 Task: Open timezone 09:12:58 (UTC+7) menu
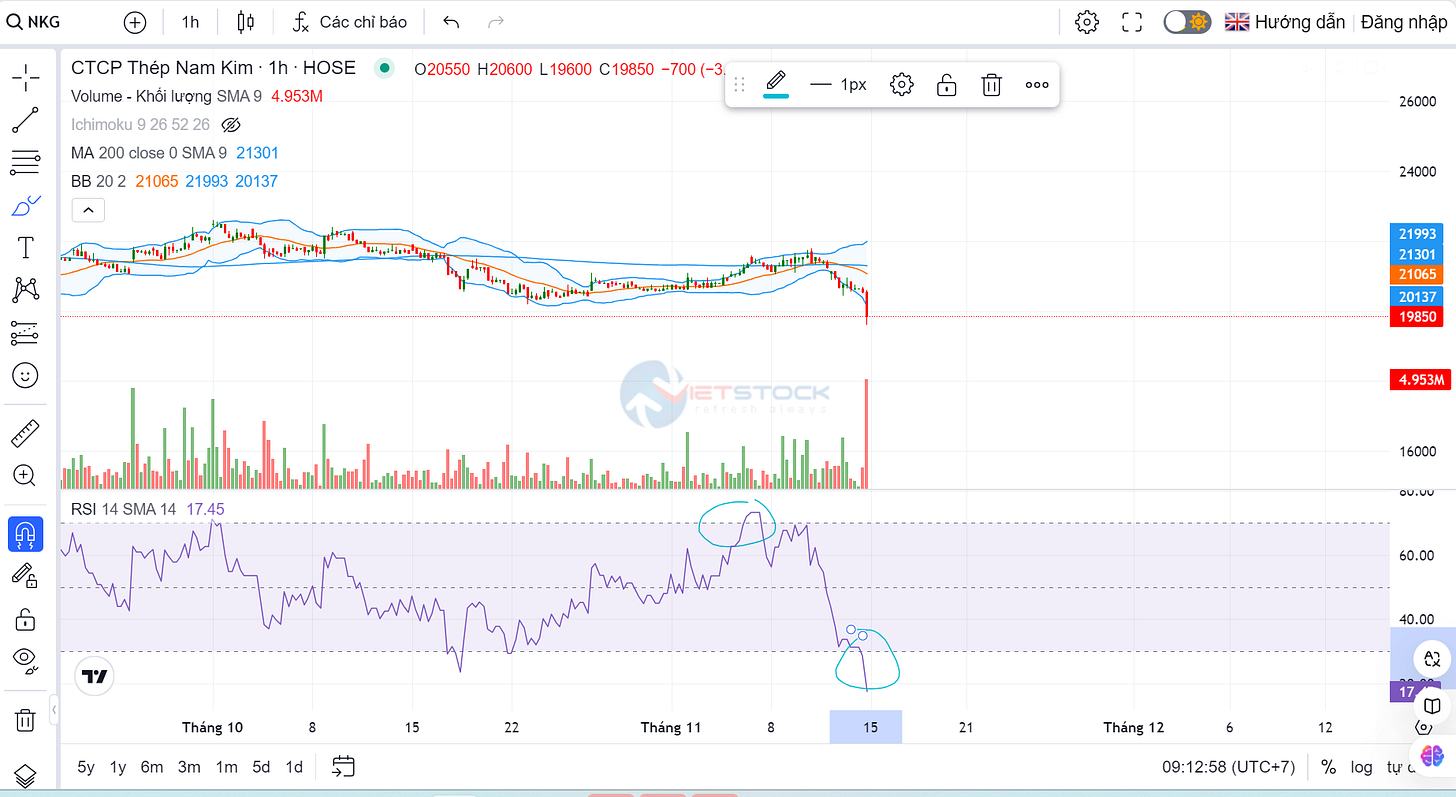pyautogui.click(x=1228, y=767)
